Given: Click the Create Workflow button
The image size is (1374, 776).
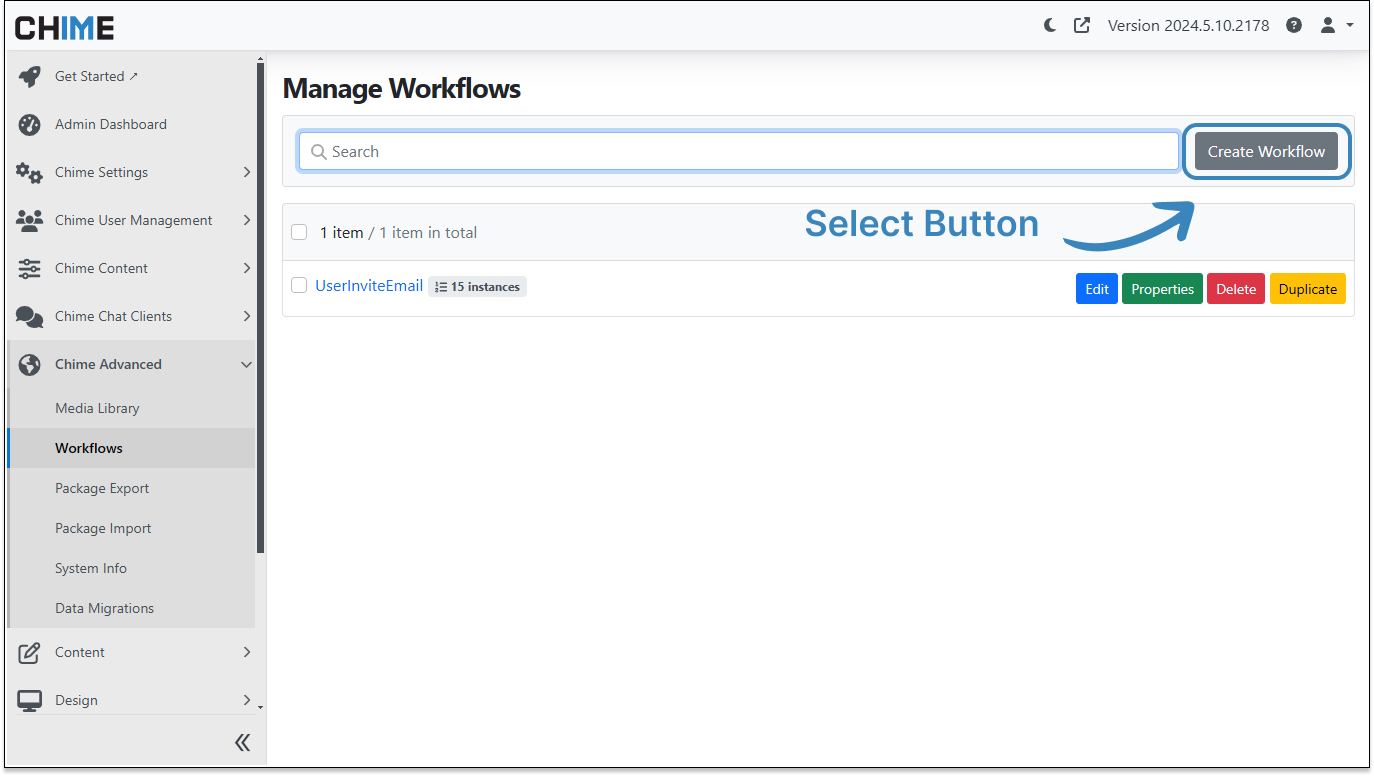Looking at the screenshot, I should pos(1266,152).
